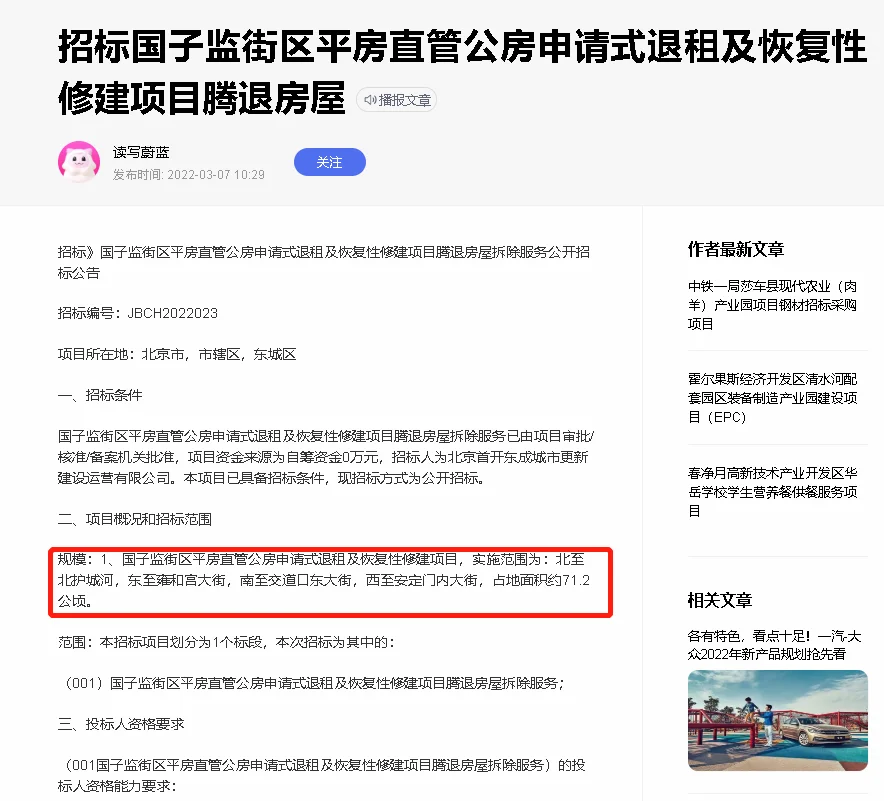Open the pink cat author avatar
Screen dimensions: 884x801
coord(79,162)
